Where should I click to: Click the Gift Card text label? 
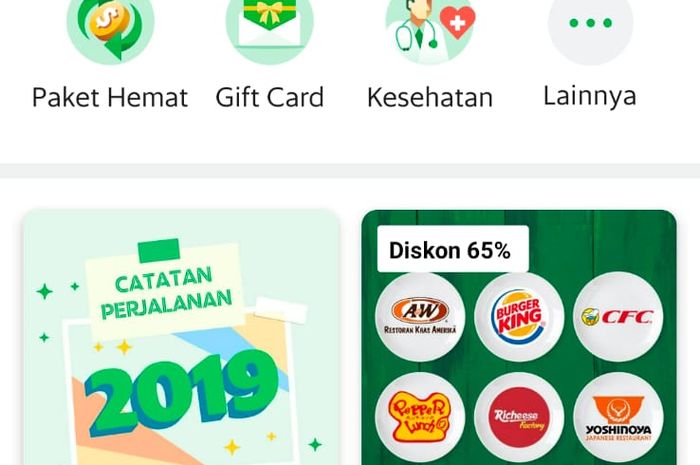pyautogui.click(x=270, y=97)
